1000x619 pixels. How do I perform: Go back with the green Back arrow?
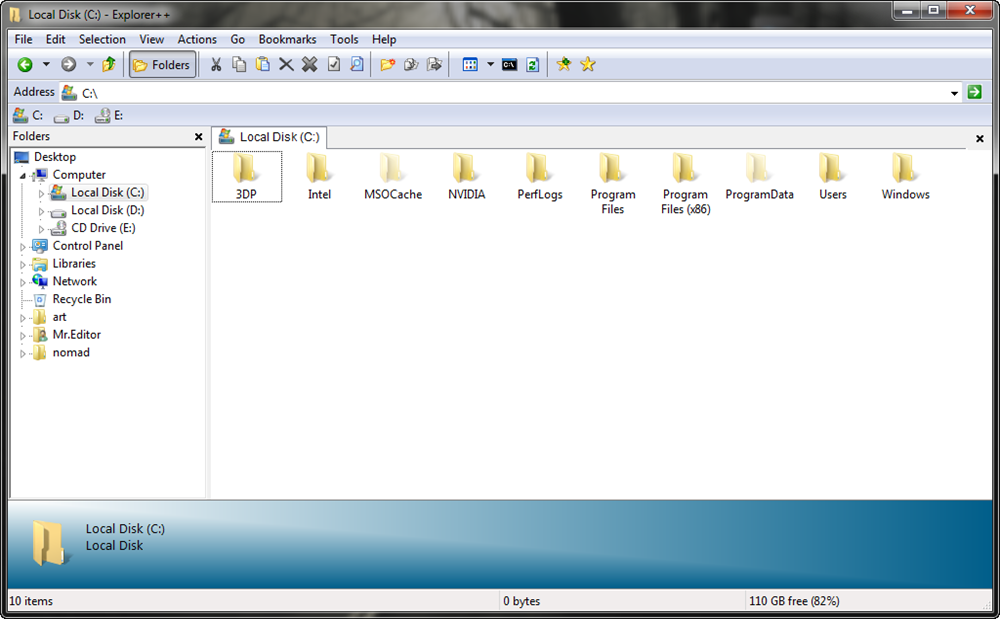point(25,64)
